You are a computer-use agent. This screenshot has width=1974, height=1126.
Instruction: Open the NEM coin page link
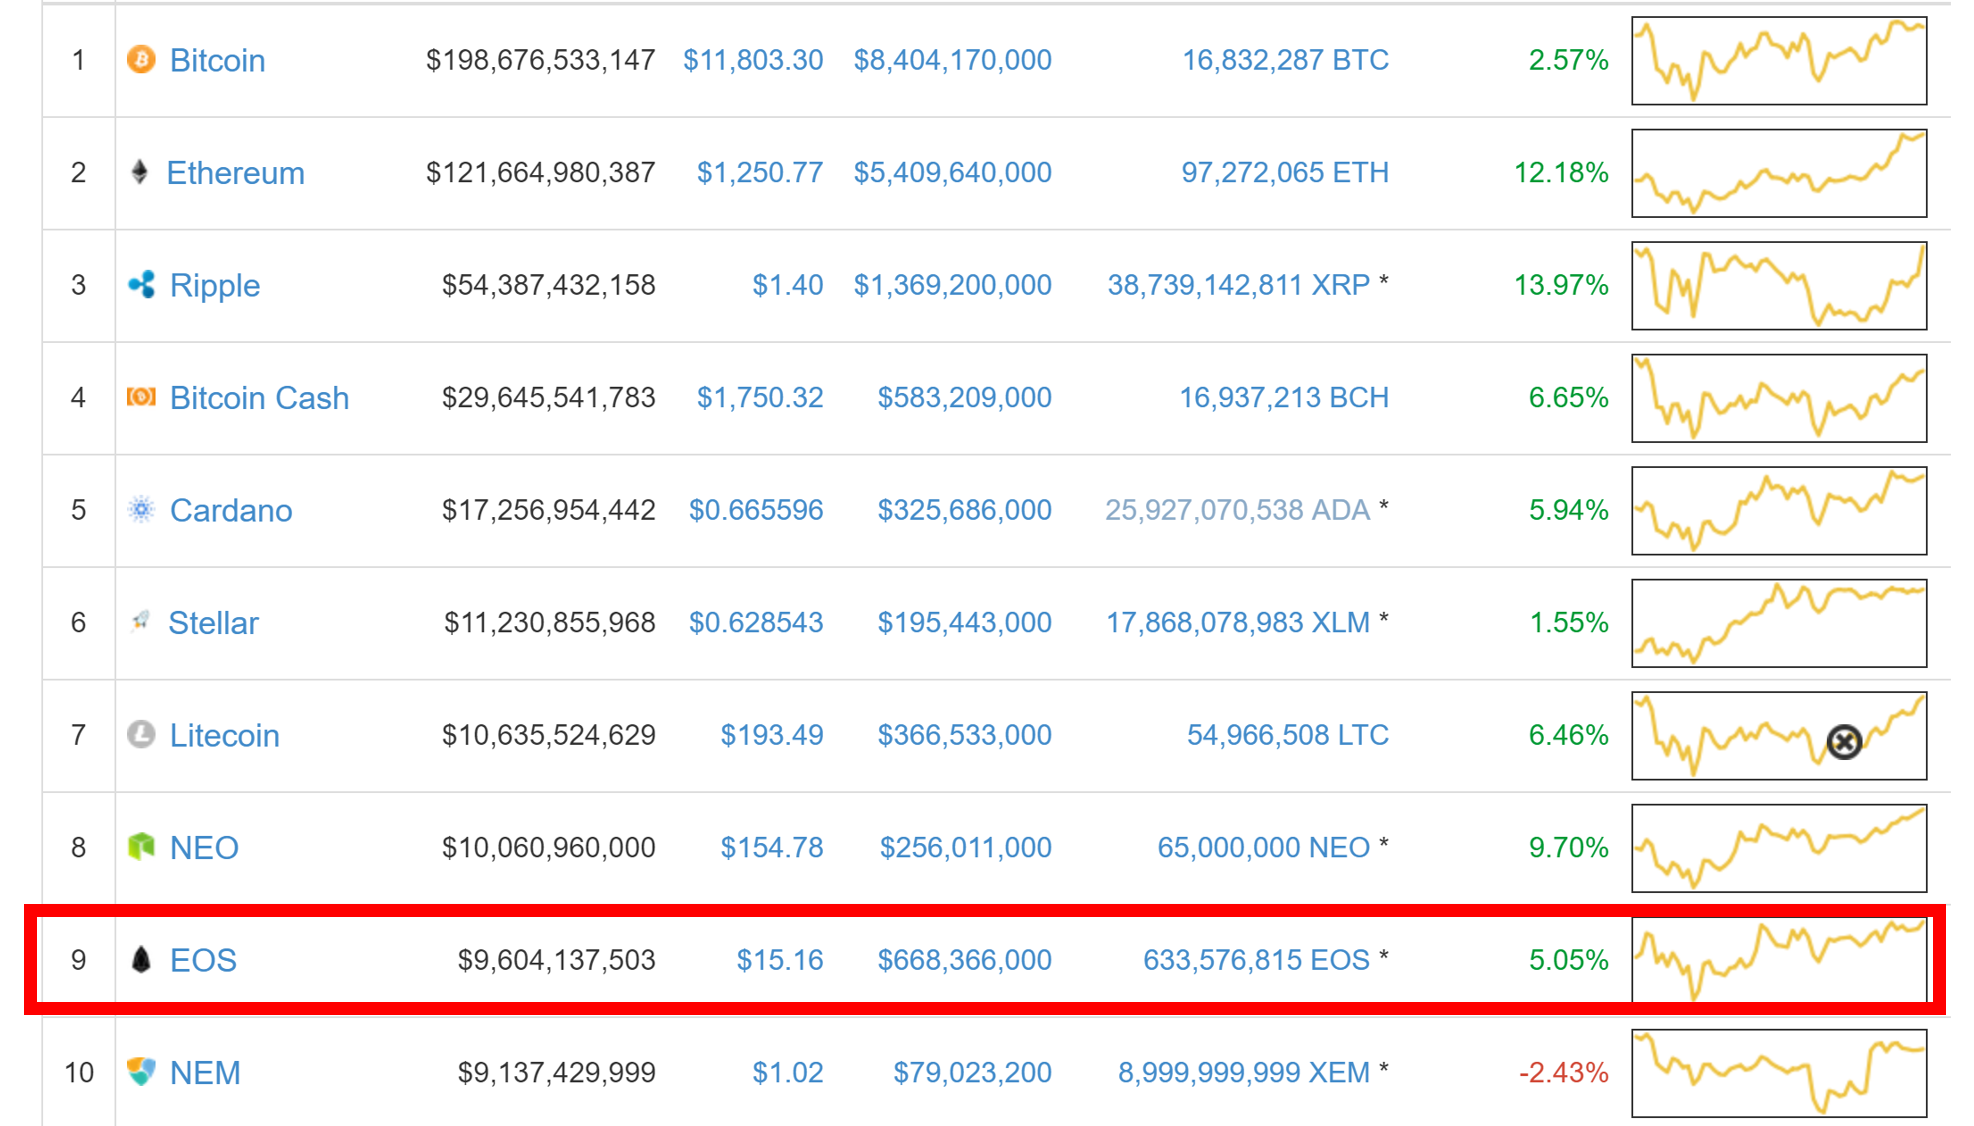click(205, 1073)
